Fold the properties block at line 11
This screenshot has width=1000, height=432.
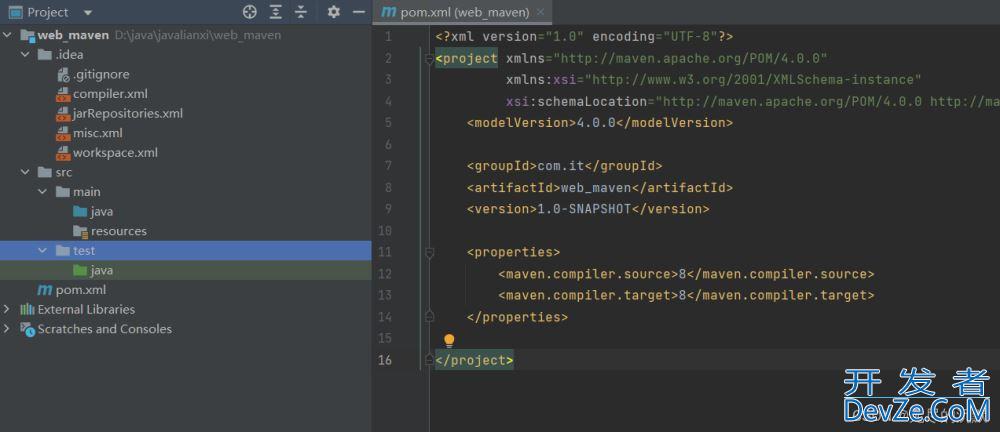pyautogui.click(x=429, y=253)
